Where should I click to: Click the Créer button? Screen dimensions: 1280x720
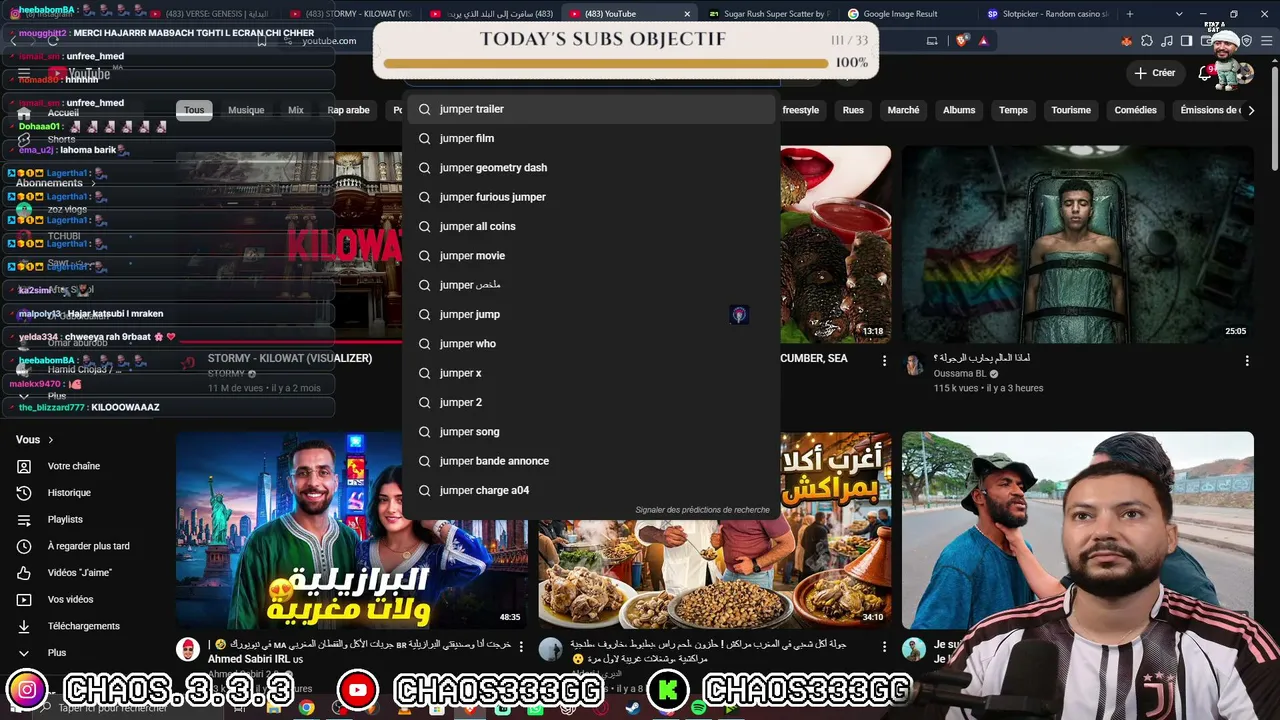1154,73
